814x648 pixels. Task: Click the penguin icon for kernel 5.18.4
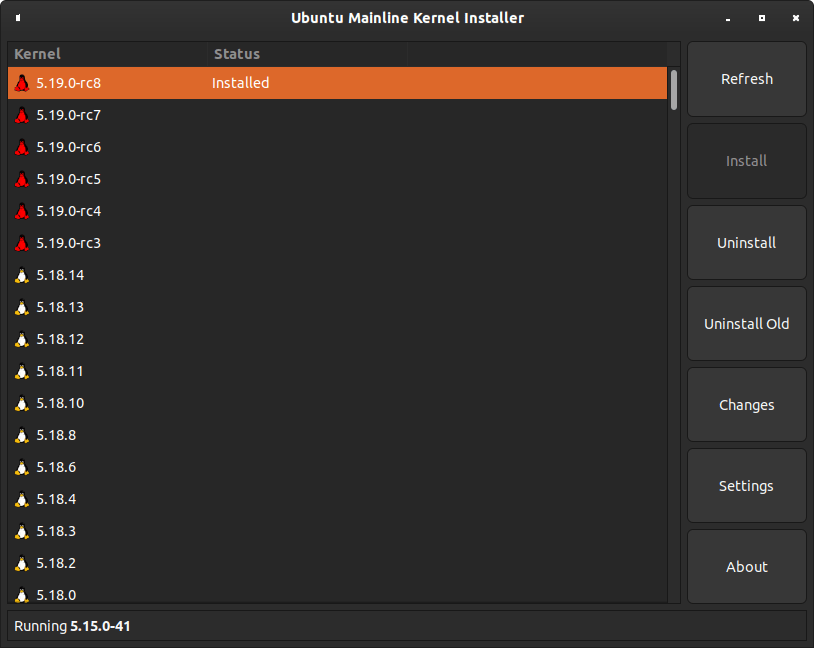22,500
